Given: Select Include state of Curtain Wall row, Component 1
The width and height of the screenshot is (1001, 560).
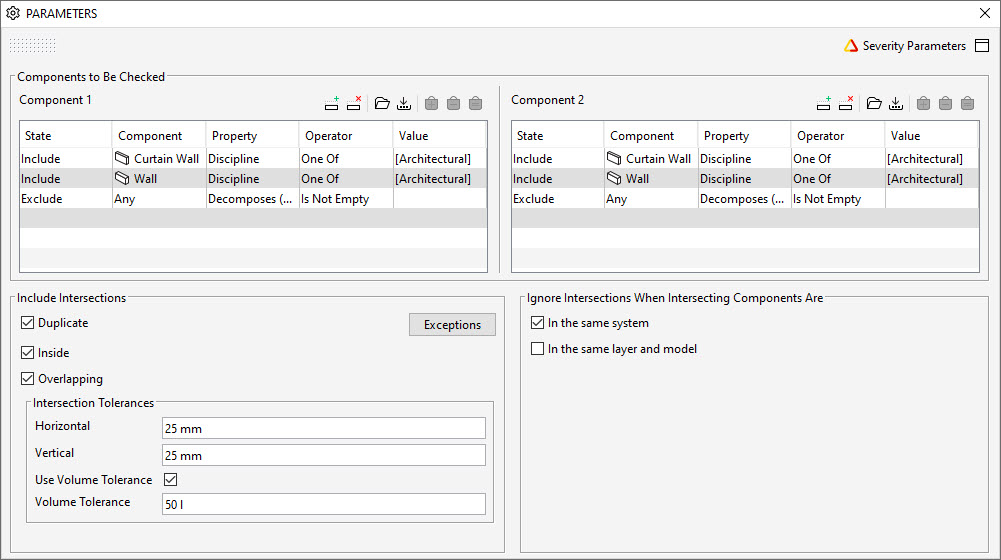Looking at the screenshot, I should pyautogui.click(x=66, y=158).
